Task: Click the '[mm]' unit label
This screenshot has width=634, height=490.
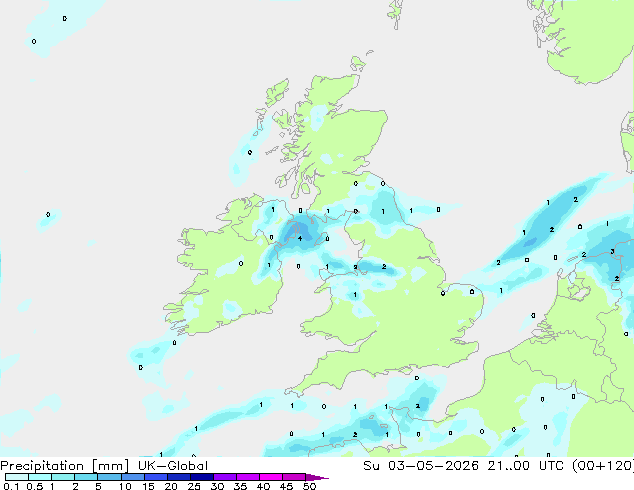Action: (111, 466)
